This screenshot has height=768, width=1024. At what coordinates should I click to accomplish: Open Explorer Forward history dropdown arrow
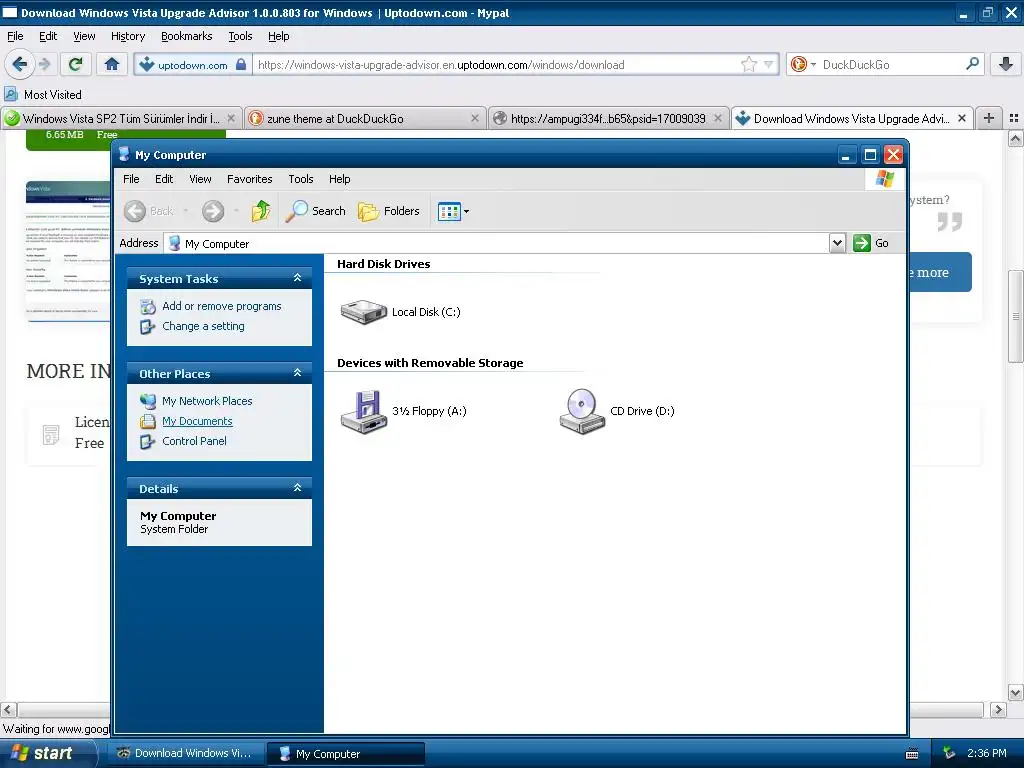coord(236,211)
